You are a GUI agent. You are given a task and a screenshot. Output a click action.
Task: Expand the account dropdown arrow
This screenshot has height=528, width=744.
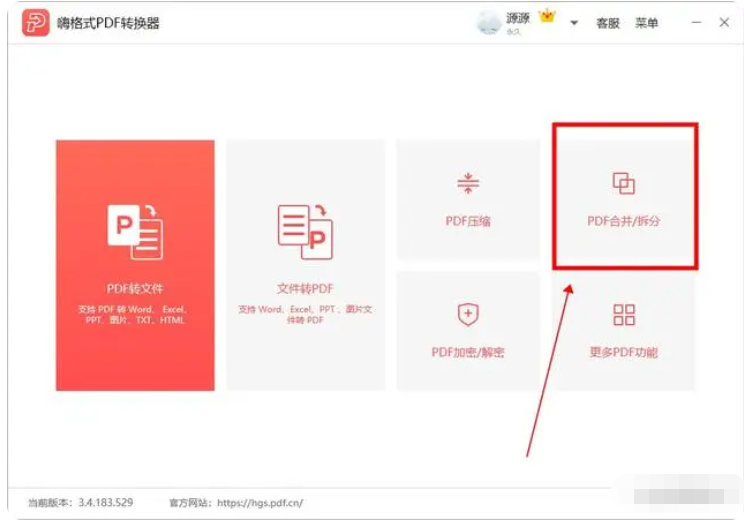pos(574,24)
